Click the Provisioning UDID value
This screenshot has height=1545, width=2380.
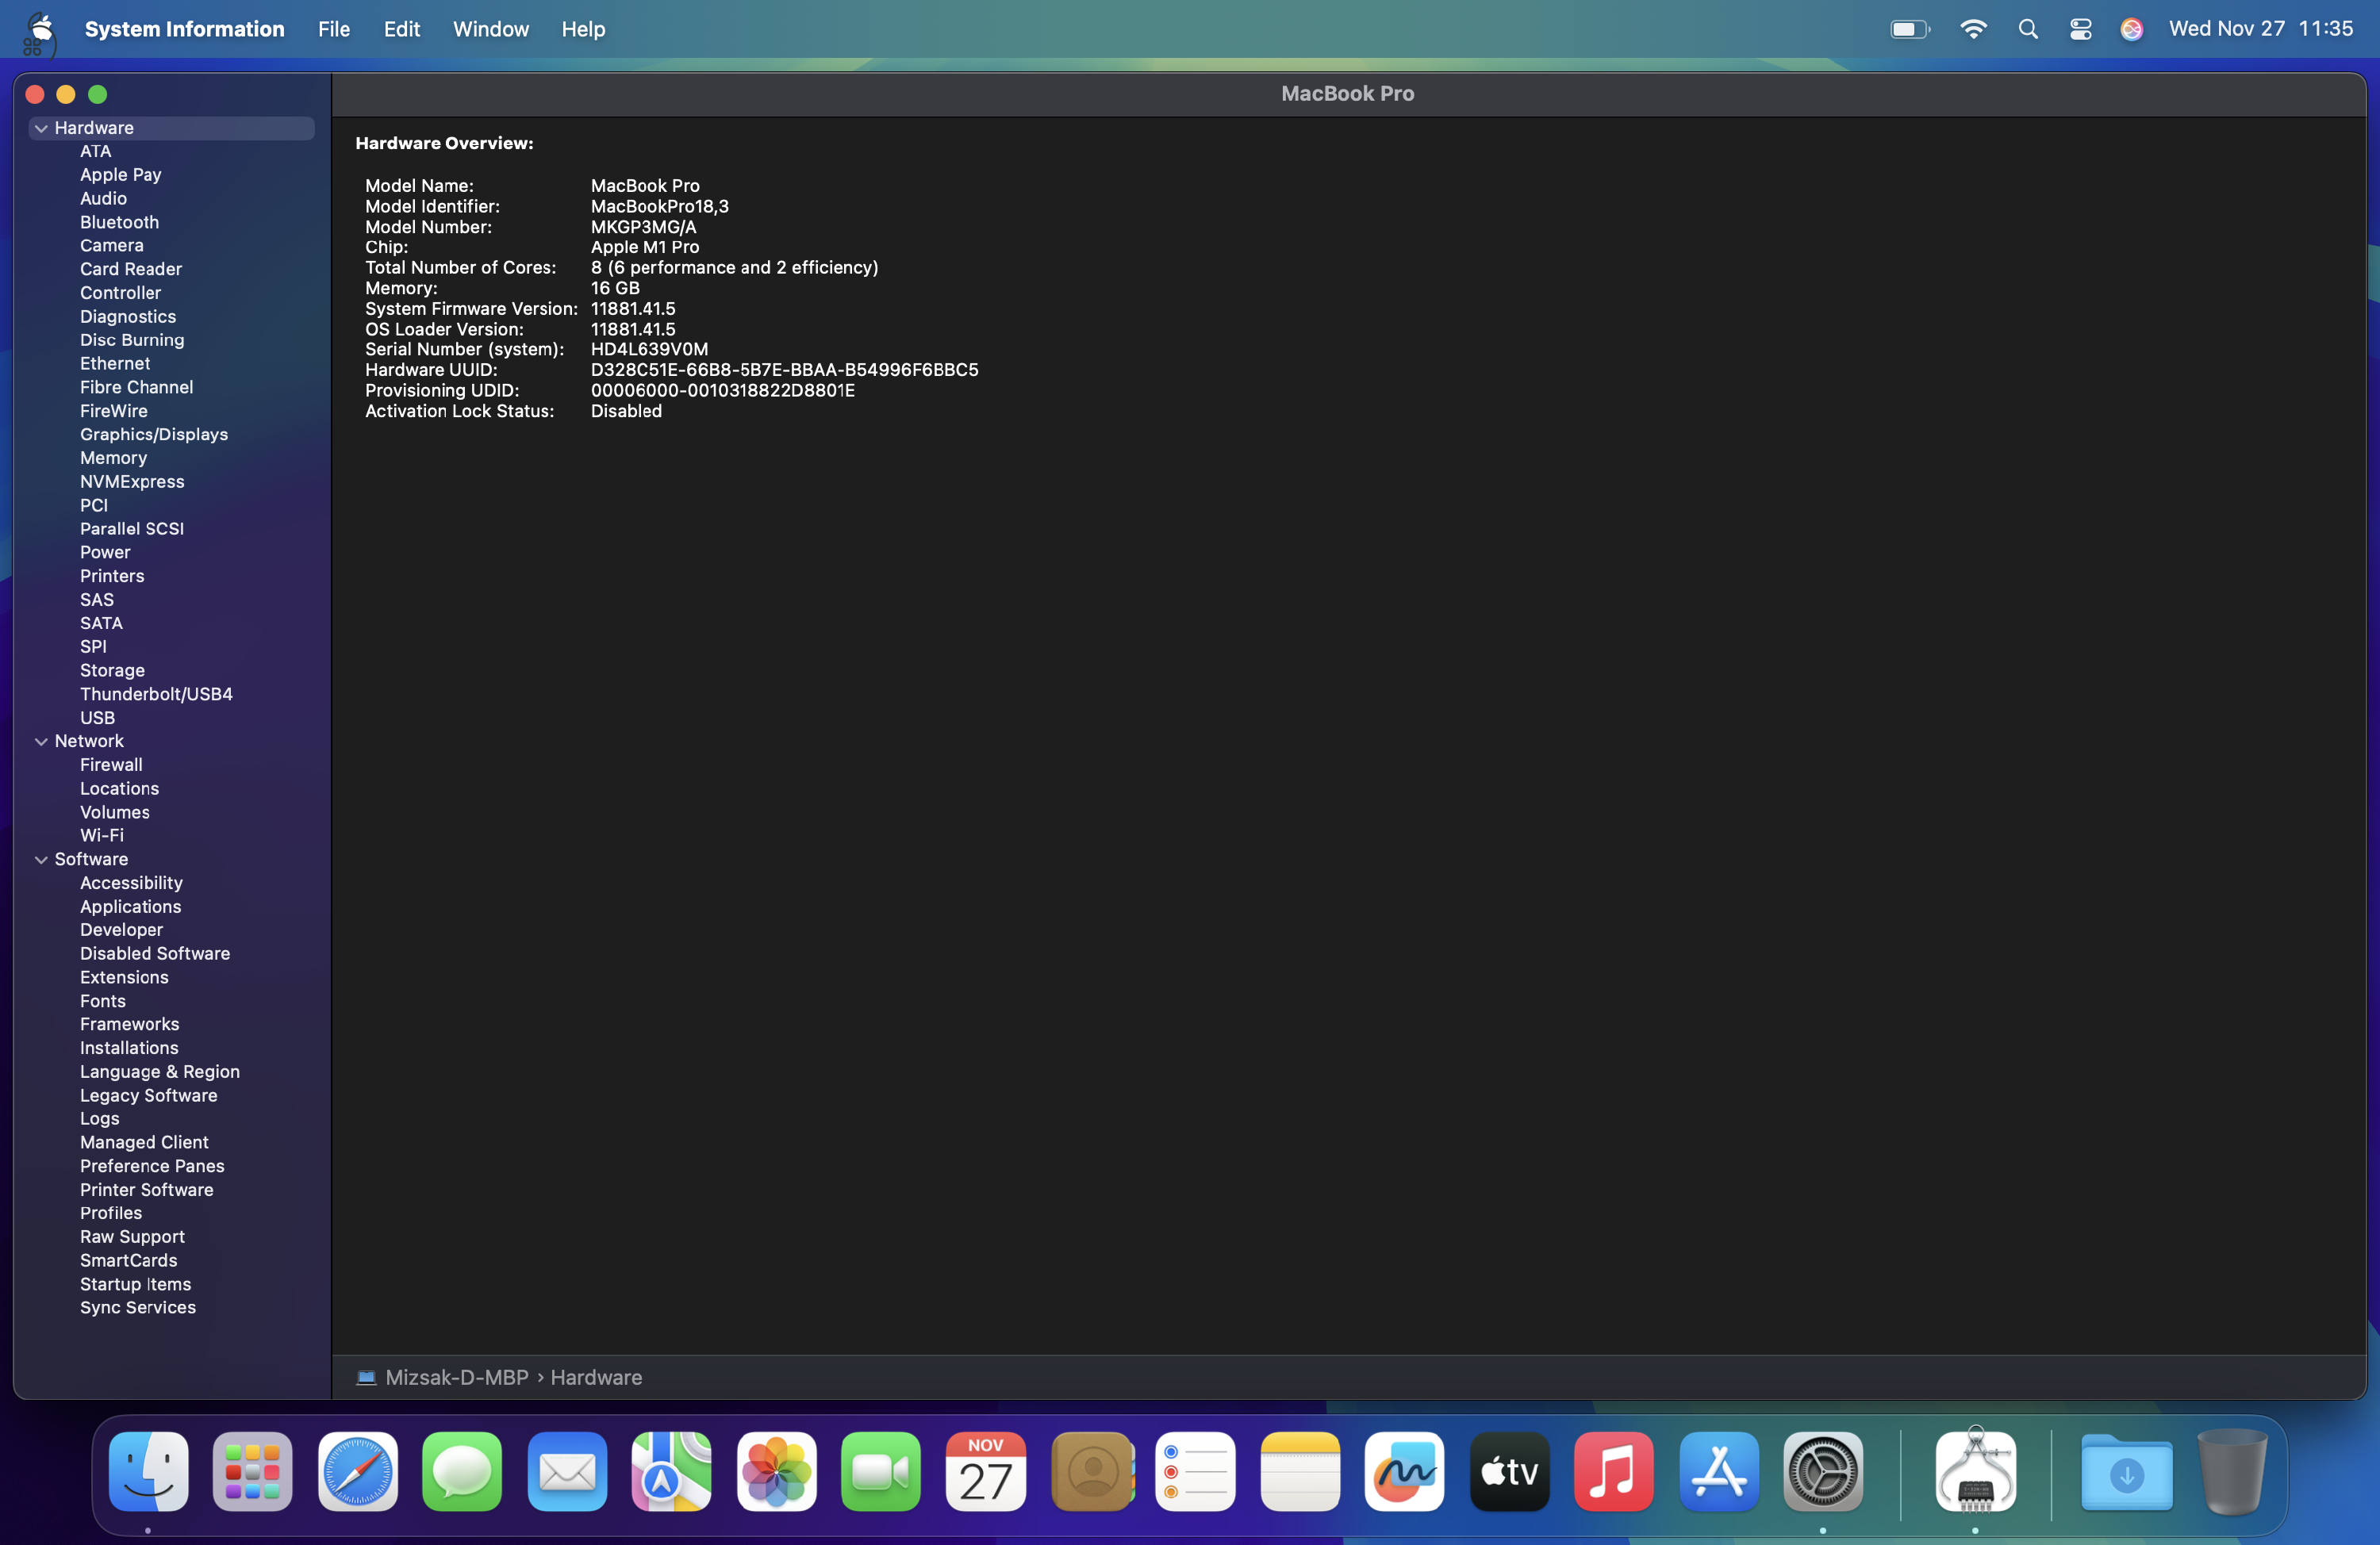coord(722,390)
